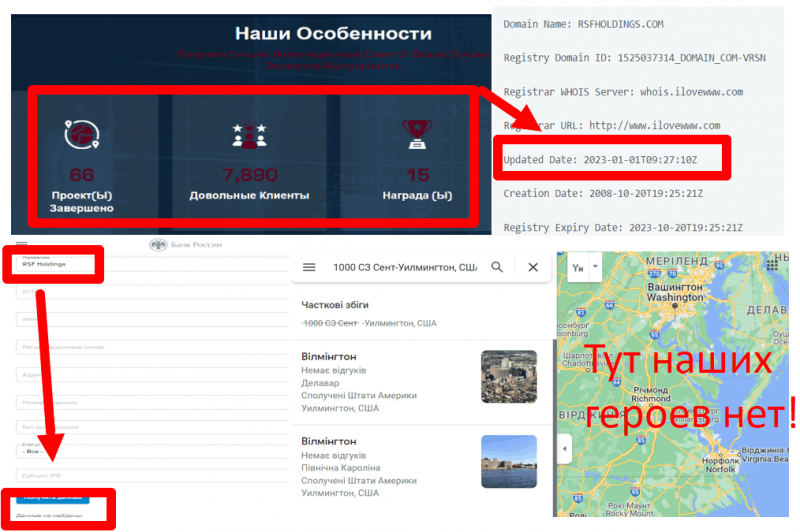Click the magnifier search icon in maps
This screenshot has width=800, height=532.
tap(497, 267)
